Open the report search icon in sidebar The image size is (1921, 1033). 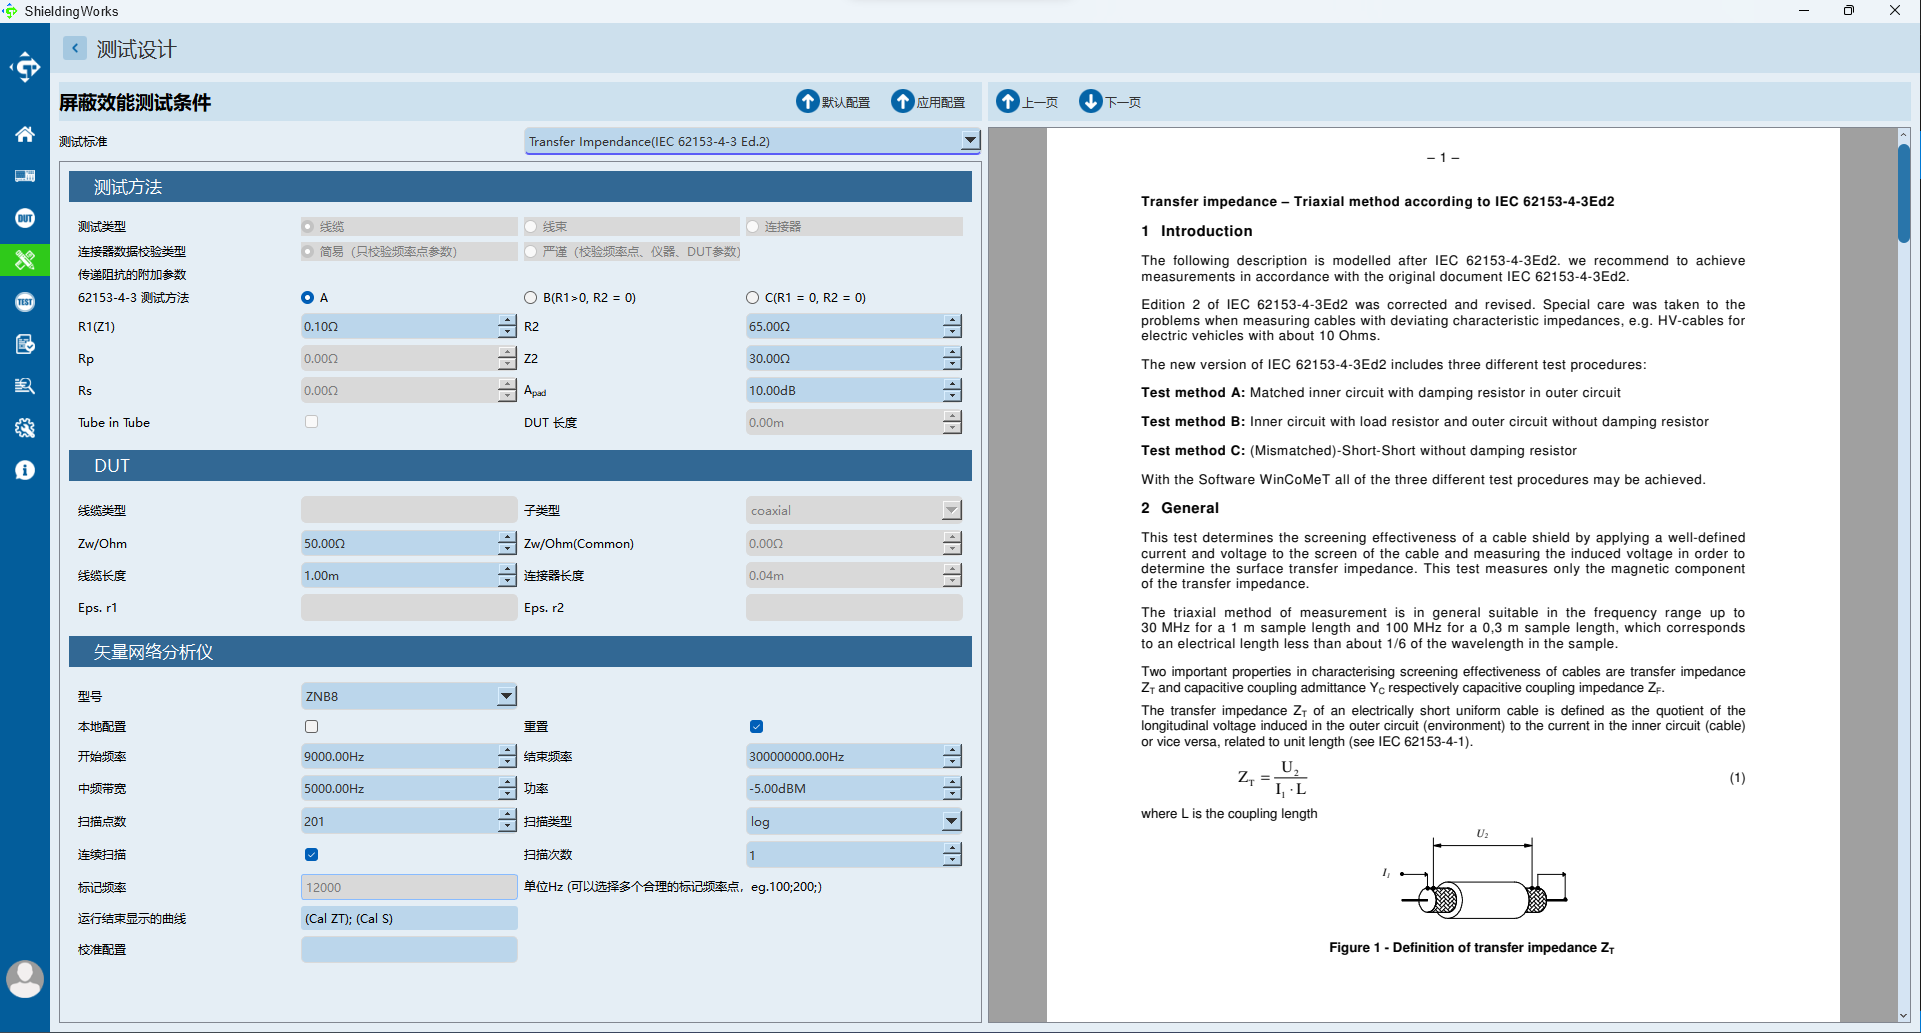pos(25,386)
